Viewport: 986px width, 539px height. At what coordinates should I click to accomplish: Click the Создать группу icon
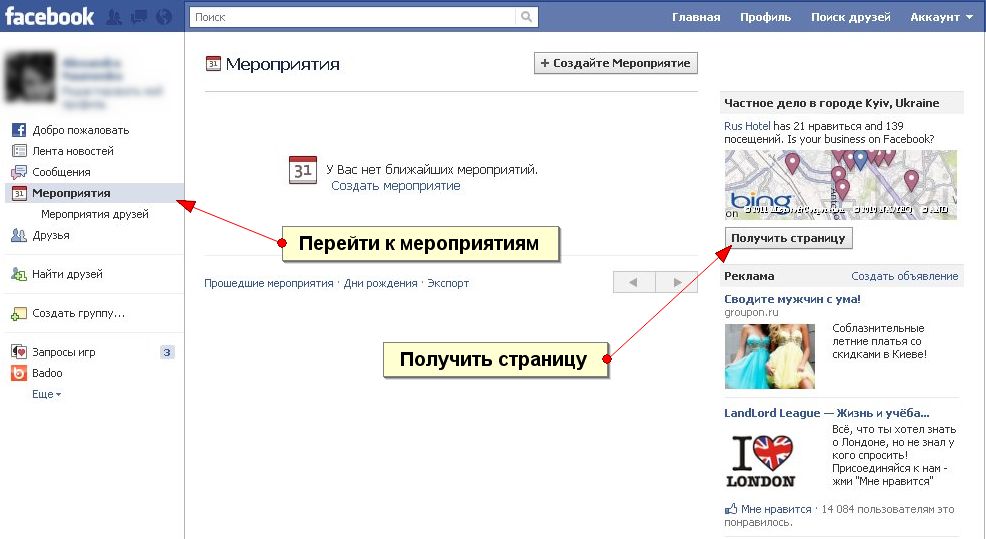(19, 313)
